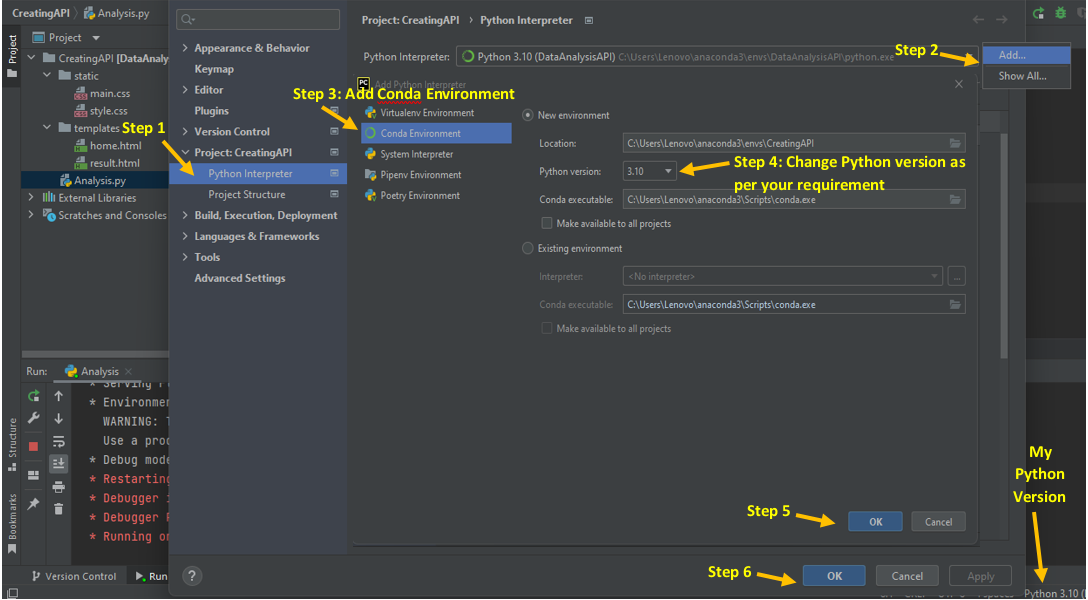1088x600 pixels.
Task: Browse Conda executable under Existing environment
Action: pos(955,305)
